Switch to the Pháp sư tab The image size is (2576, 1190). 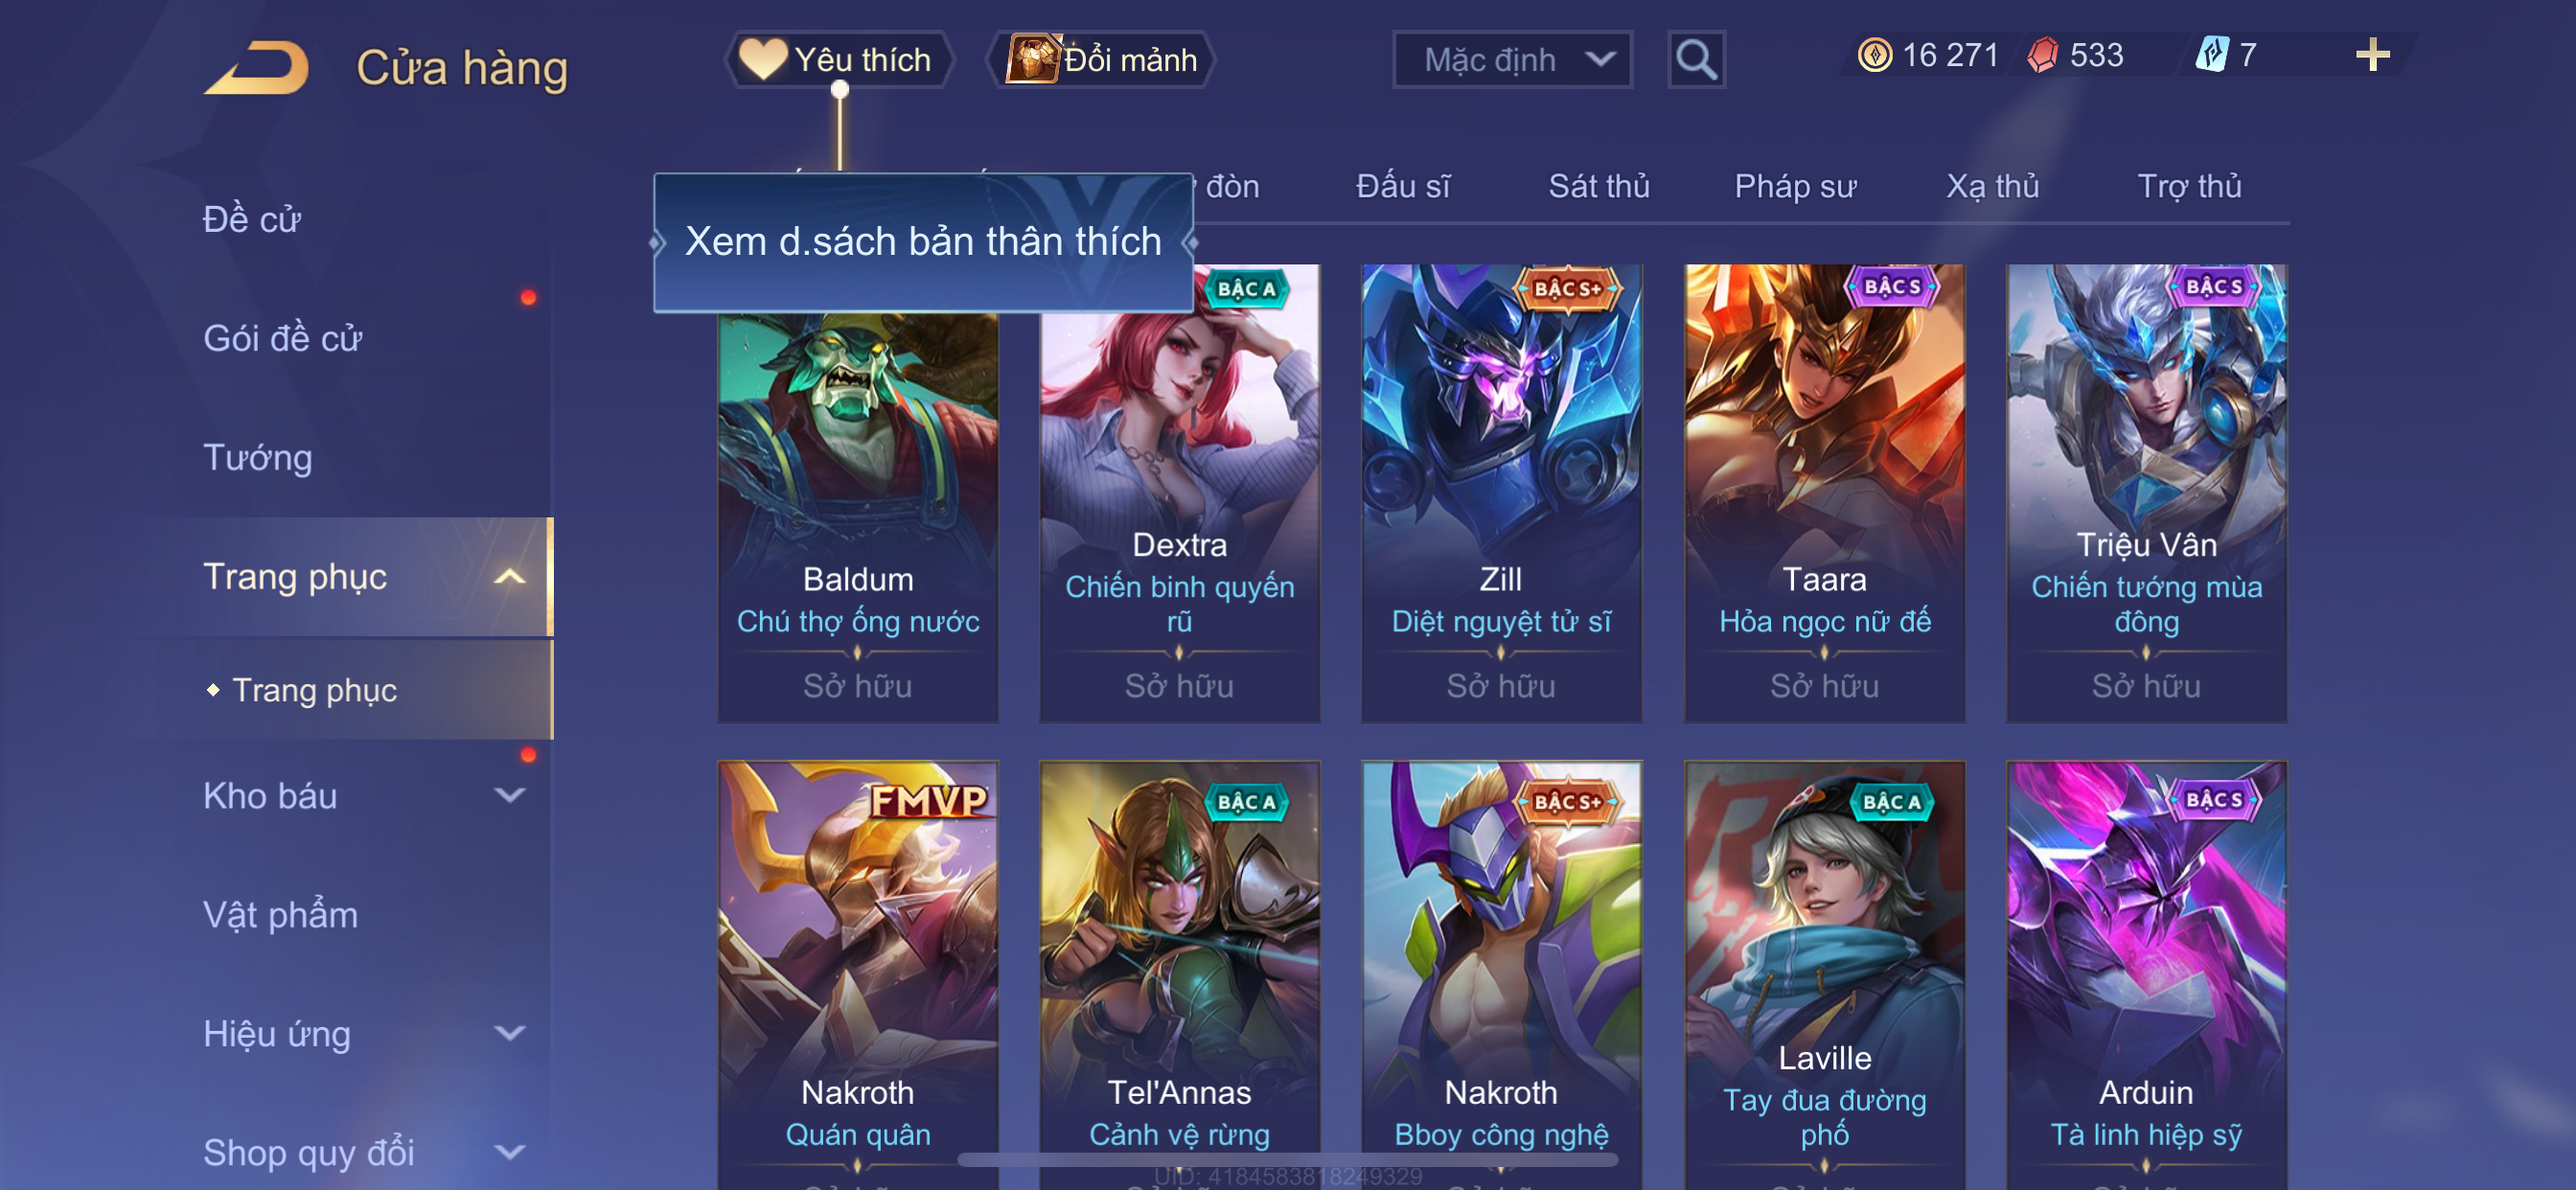click(x=1795, y=186)
